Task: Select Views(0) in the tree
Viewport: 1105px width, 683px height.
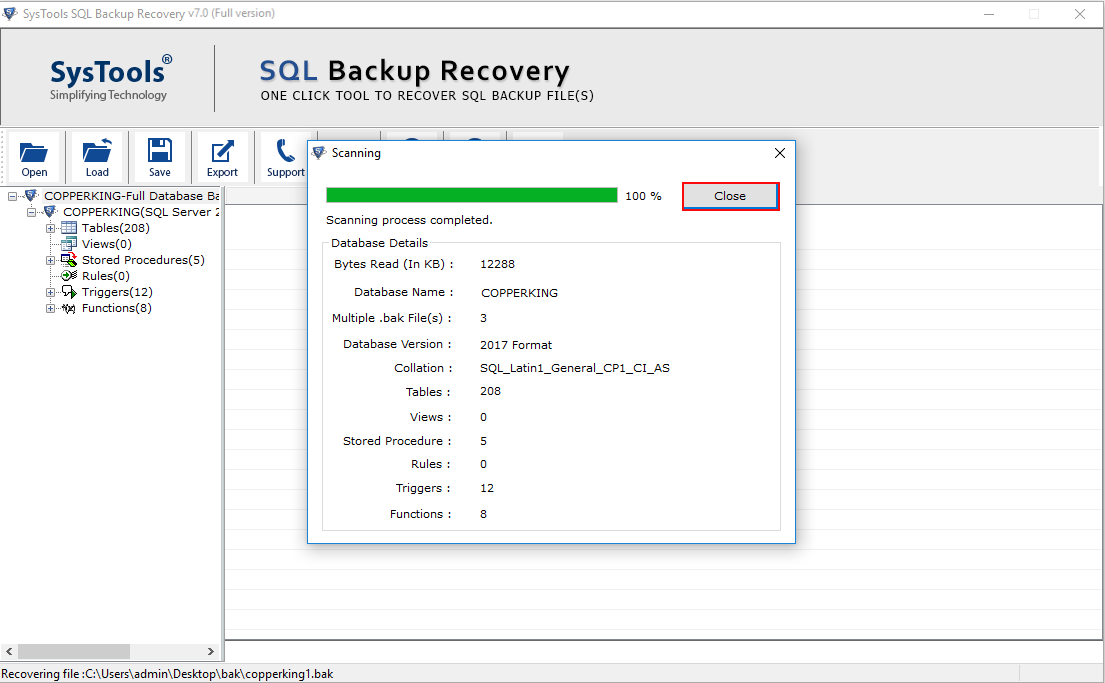Action: pyautogui.click(x=106, y=244)
